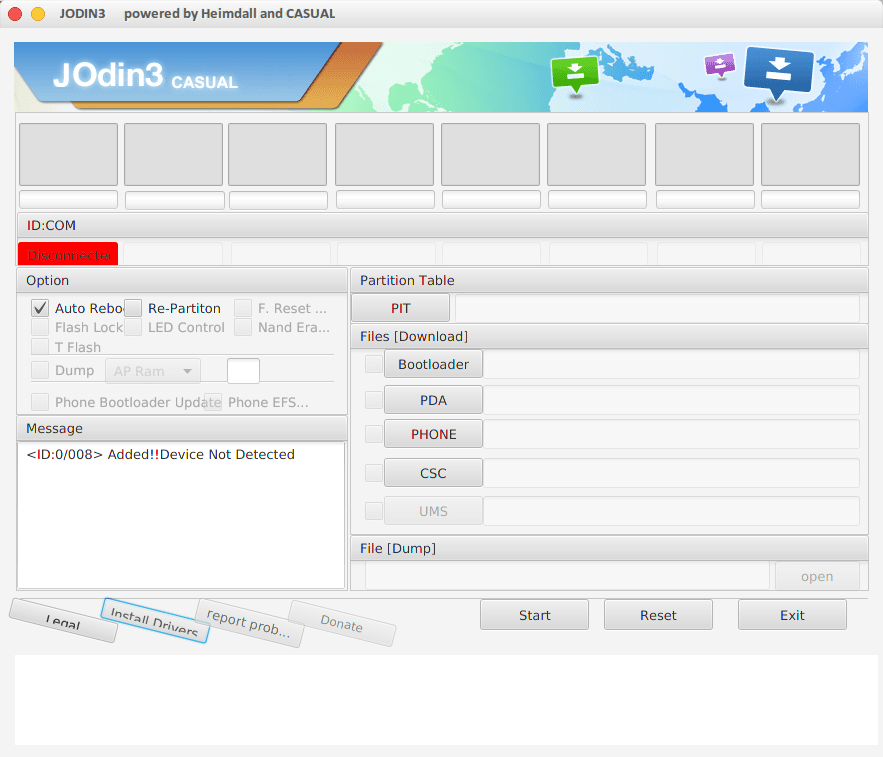Start the flashing process
Screen dimensions: 883x757
click(x=534, y=615)
